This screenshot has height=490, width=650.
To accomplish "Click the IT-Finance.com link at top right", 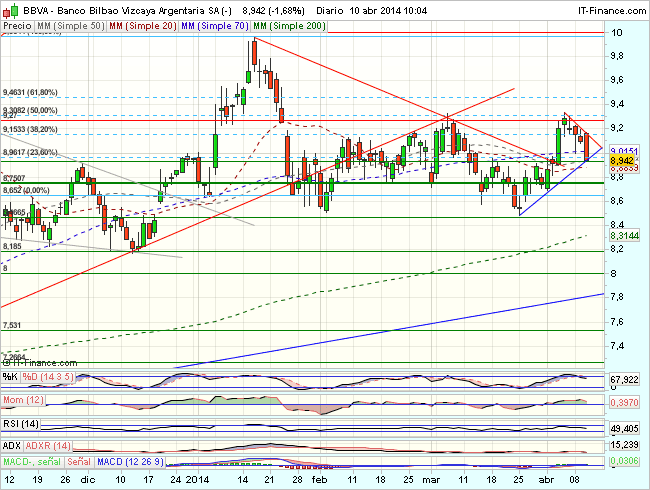I will 612,11.
